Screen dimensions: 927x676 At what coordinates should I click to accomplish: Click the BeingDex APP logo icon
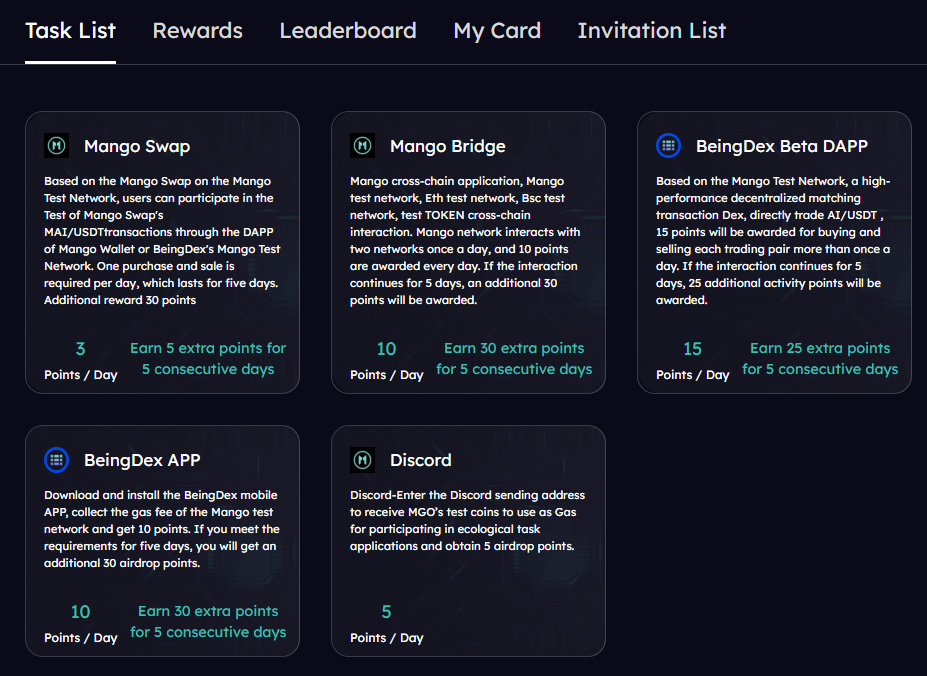click(57, 460)
